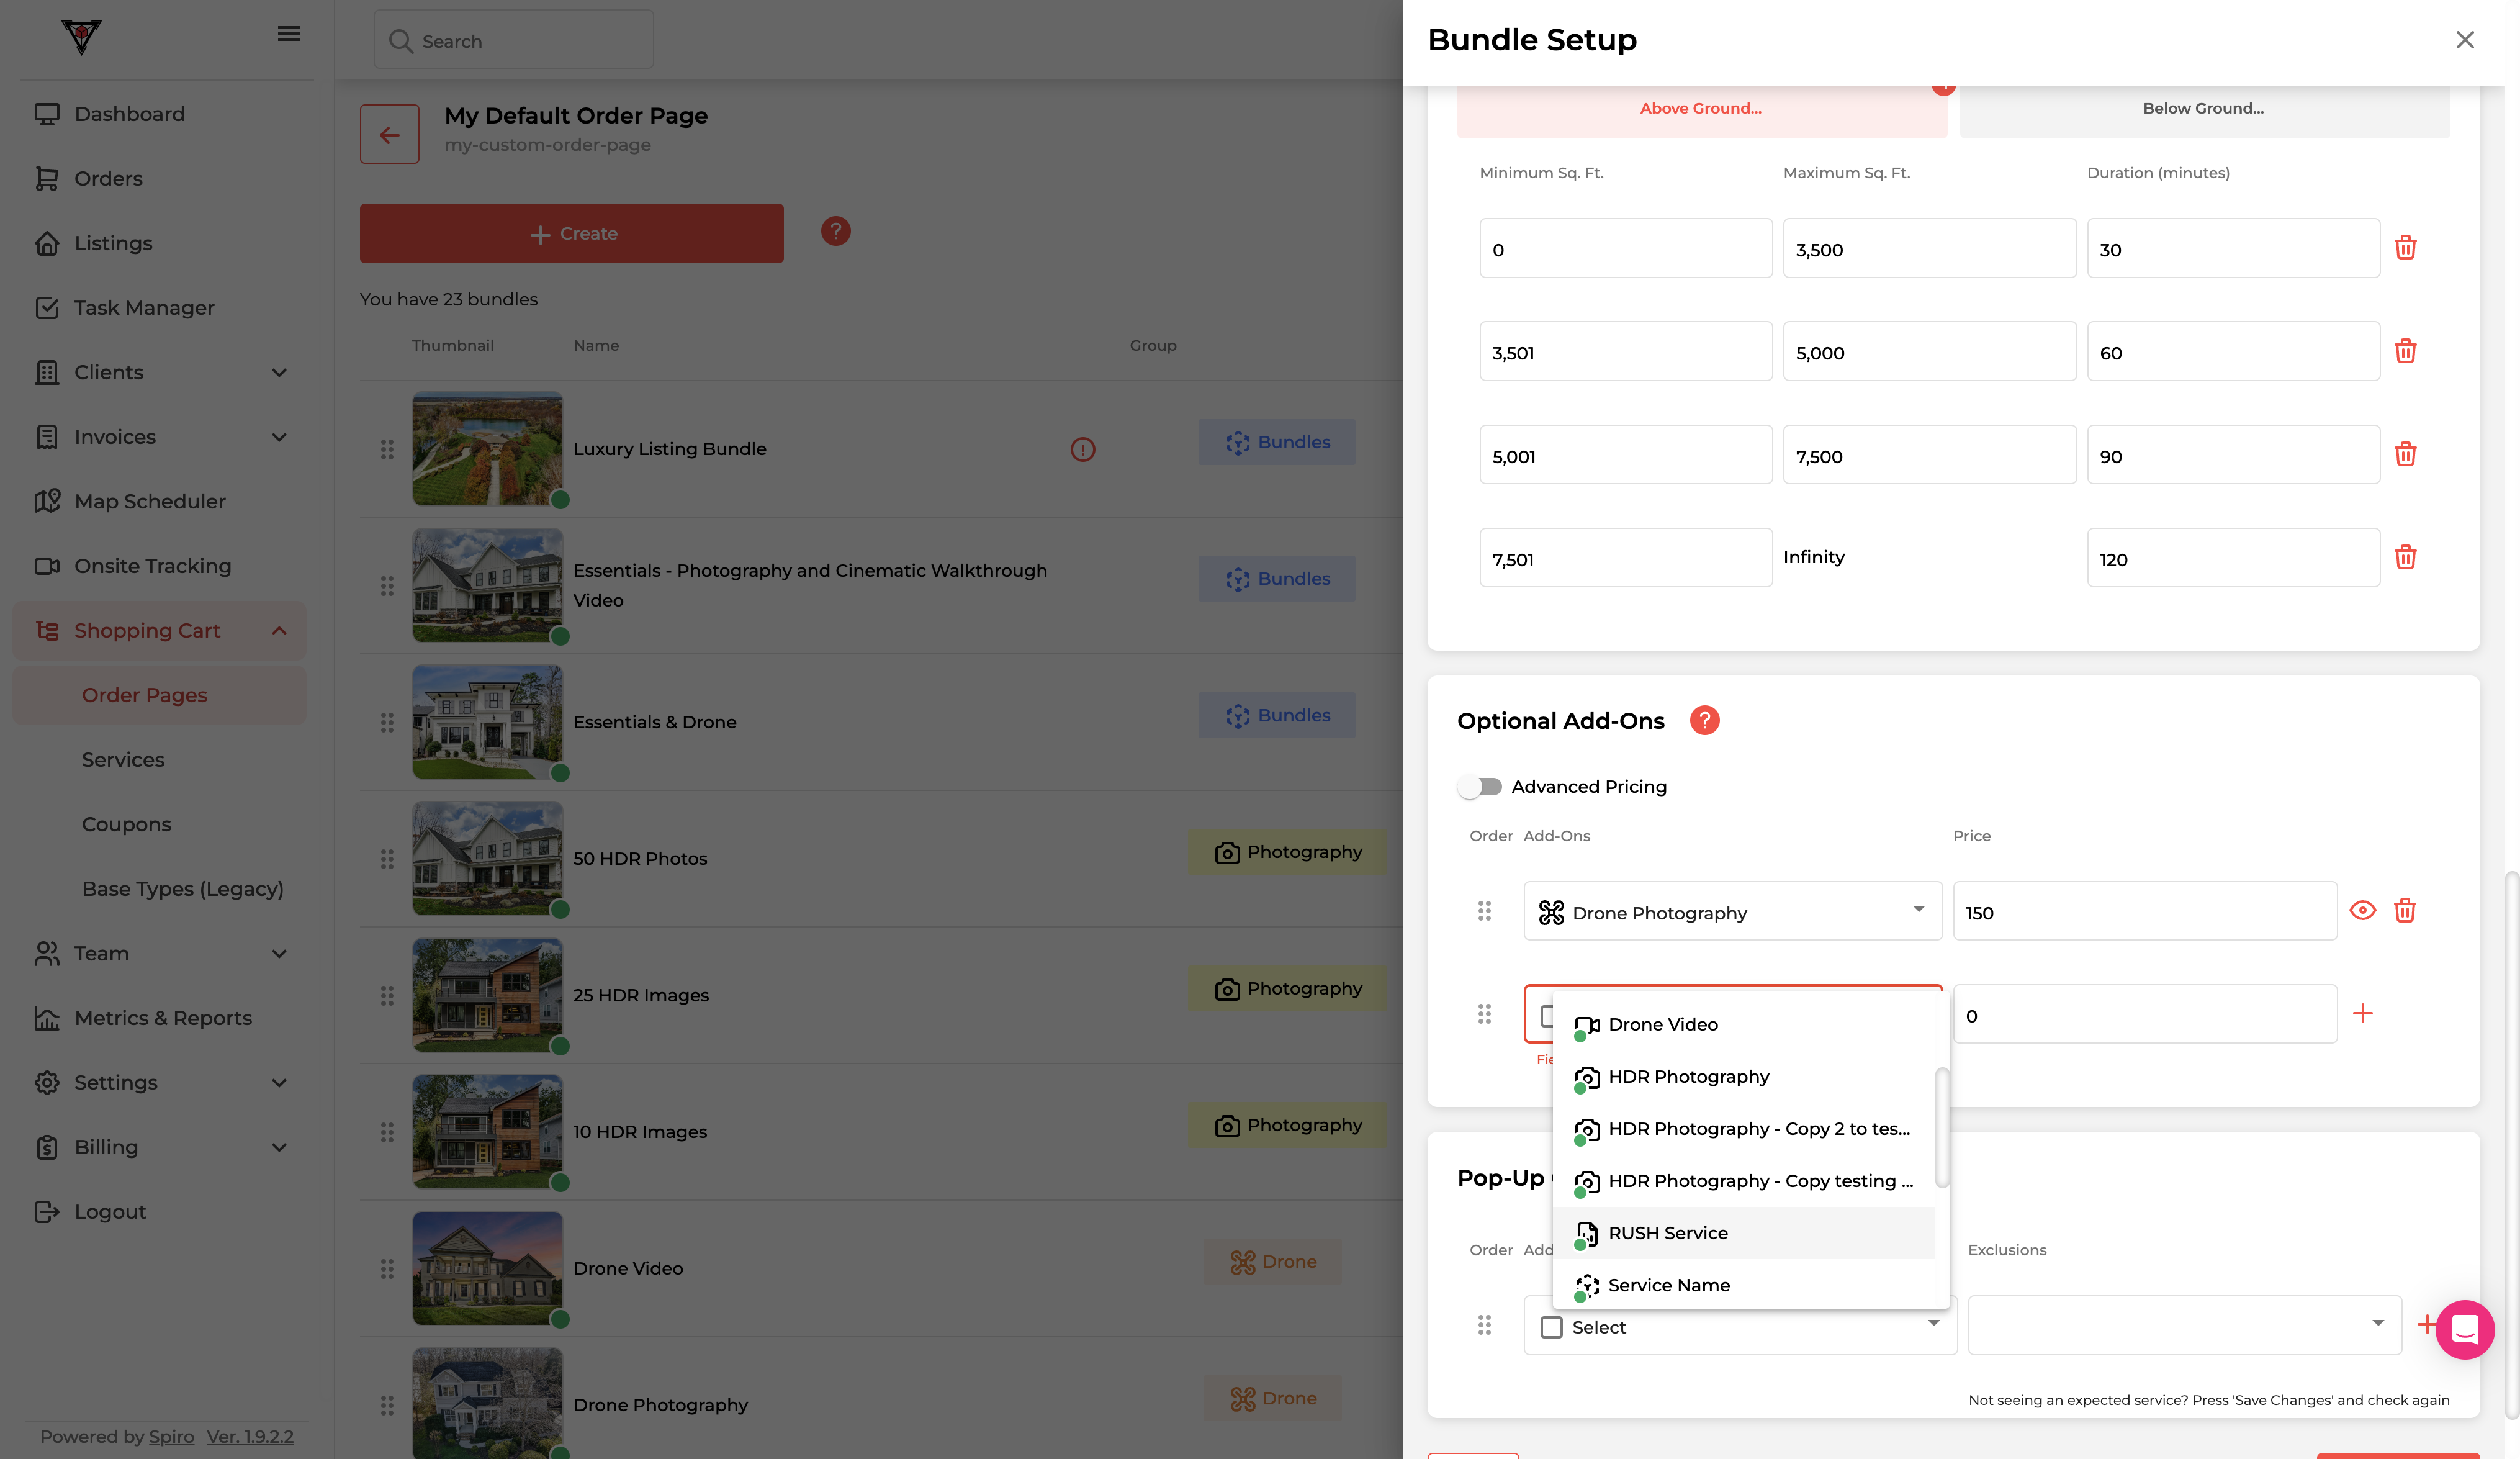
Task: Click the Search field
Action: coord(513,40)
